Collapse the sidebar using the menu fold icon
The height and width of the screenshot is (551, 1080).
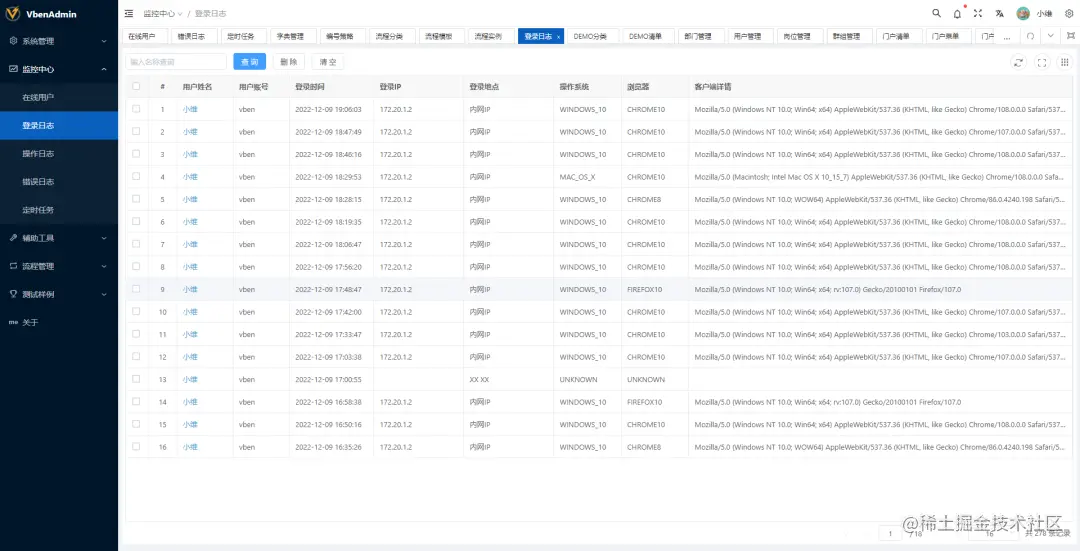129,14
